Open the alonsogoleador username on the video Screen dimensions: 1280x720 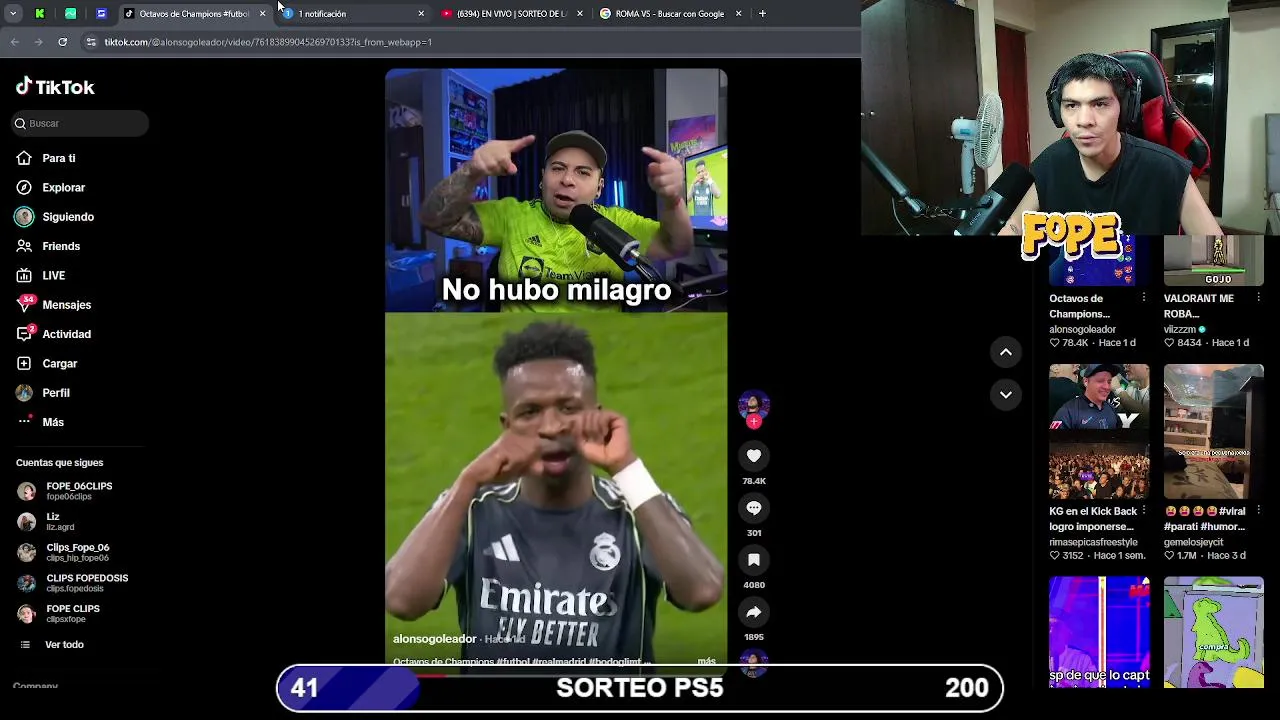click(434, 639)
